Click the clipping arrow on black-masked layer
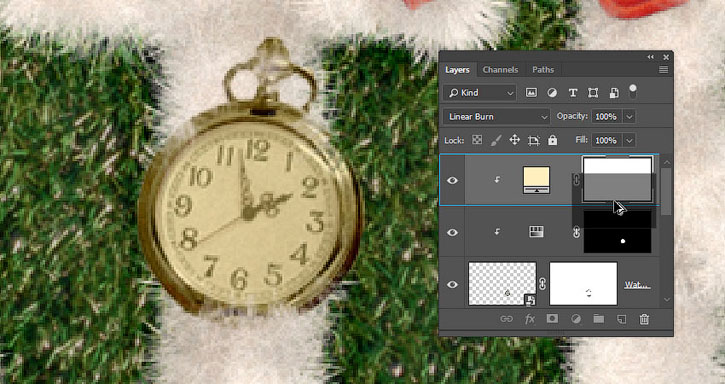The height and width of the screenshot is (384, 725). click(497, 232)
